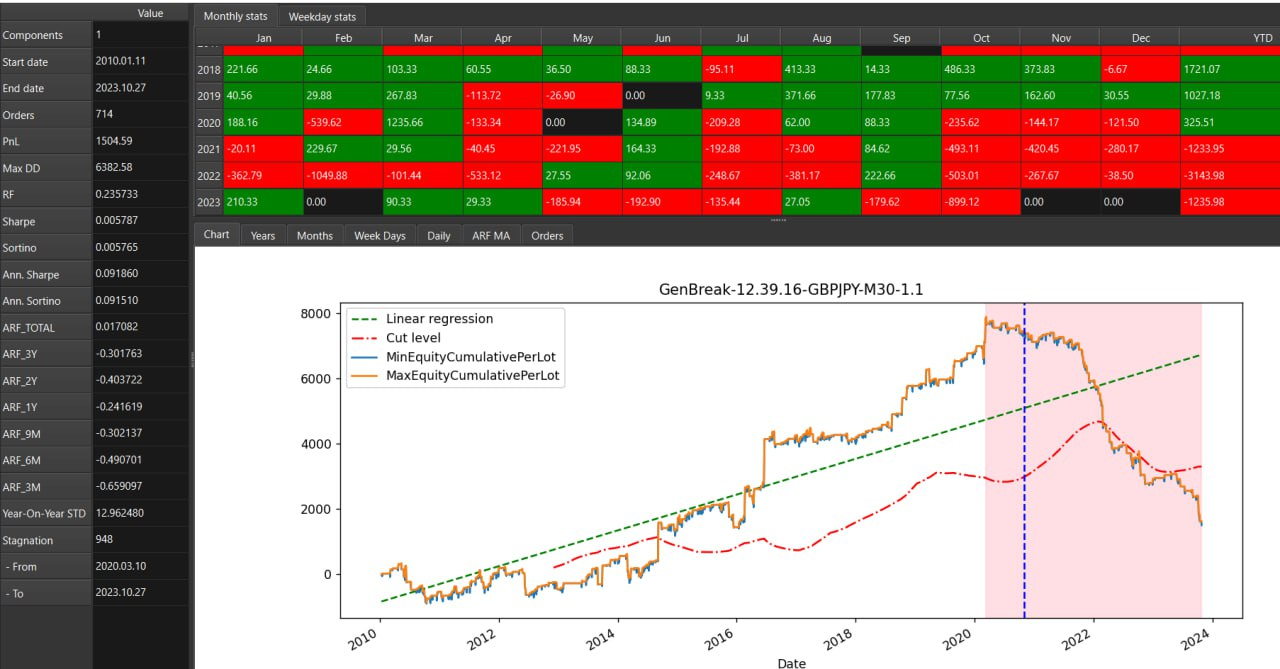This screenshot has height=669, width=1280.
Task: Select the Year-On-Year STD value 12.962480
Action: 141,513
